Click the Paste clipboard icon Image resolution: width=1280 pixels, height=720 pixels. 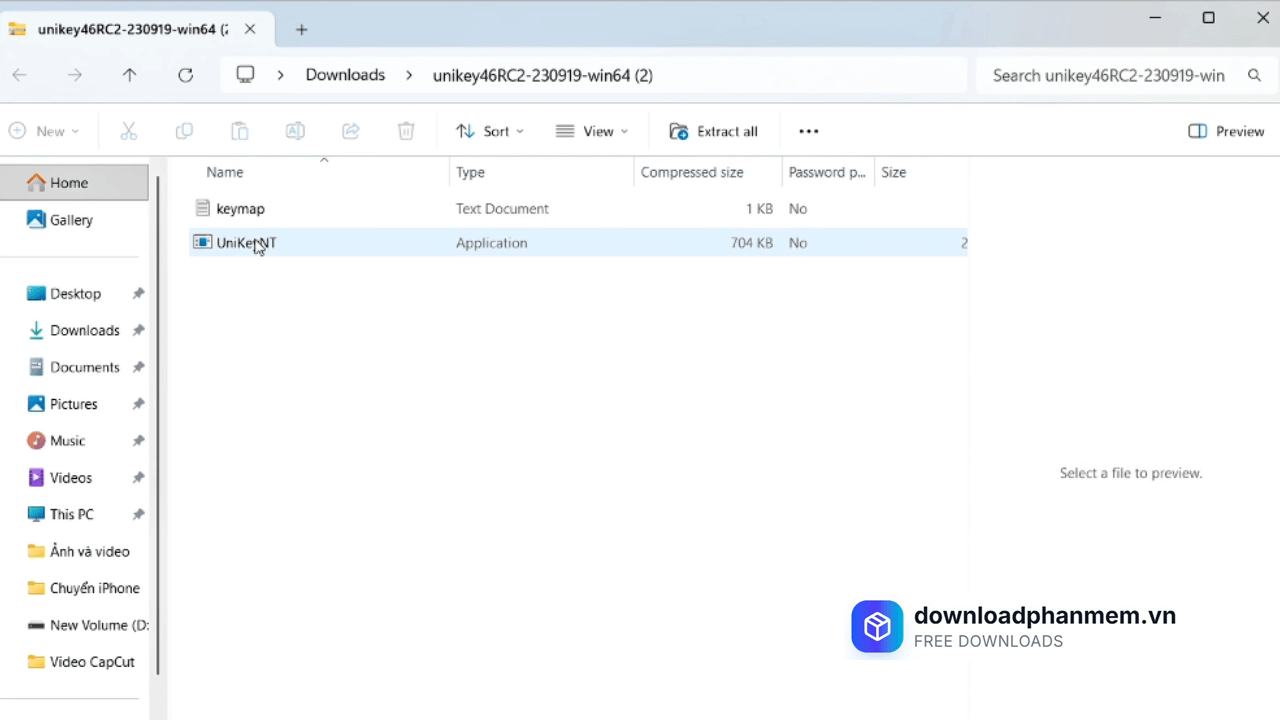coord(239,131)
